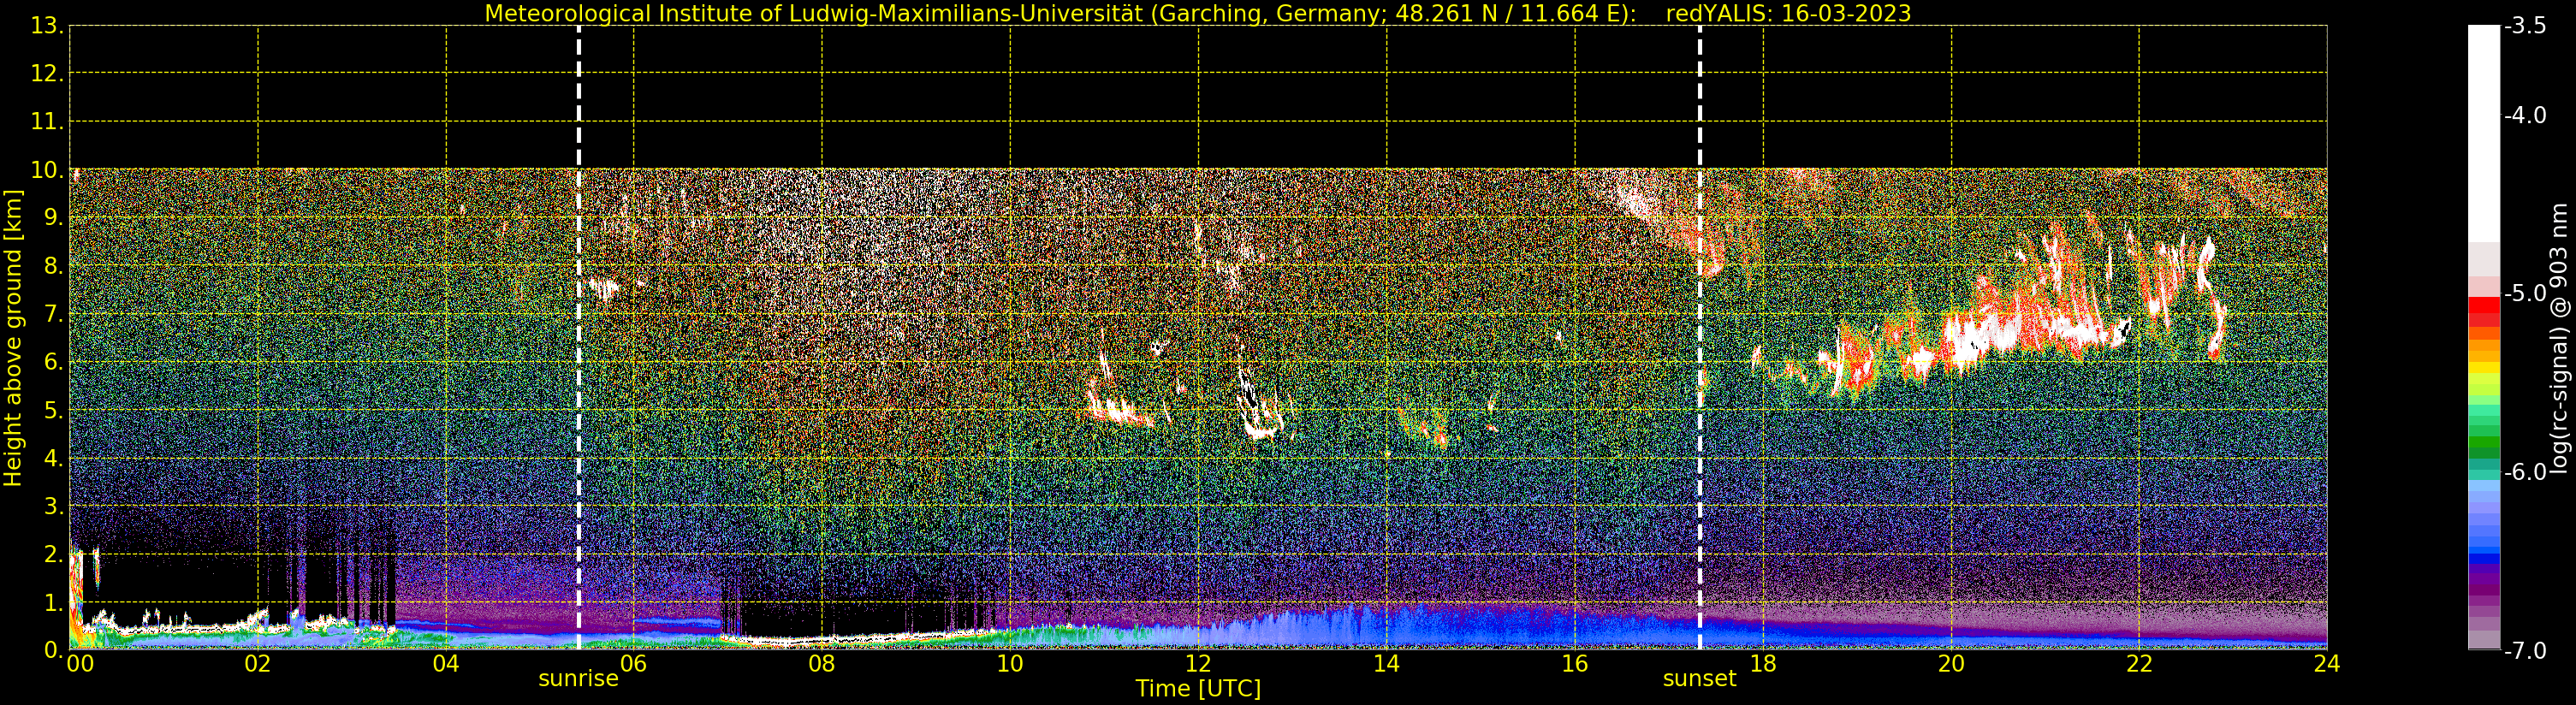Click the '00' tick on the time axis

(x=80, y=664)
